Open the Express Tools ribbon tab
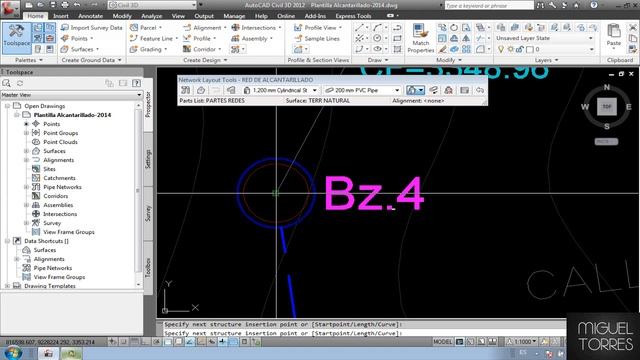Viewport: 640px width, 360px height. (353, 16)
